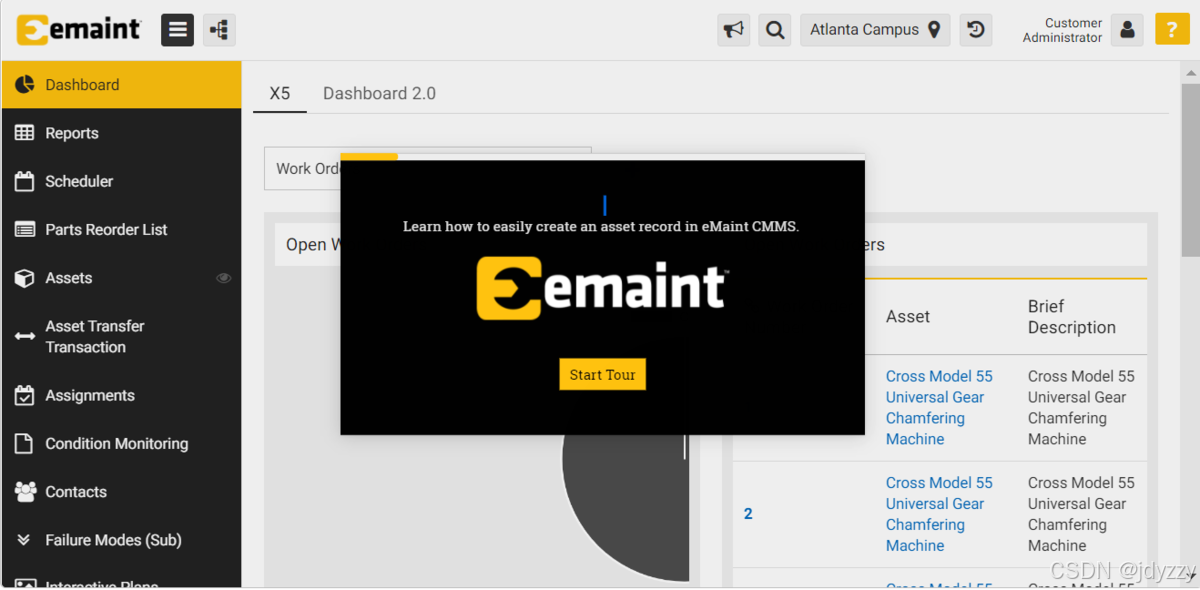
Task: Click the Assignments calendar-check icon
Action: coord(25,395)
